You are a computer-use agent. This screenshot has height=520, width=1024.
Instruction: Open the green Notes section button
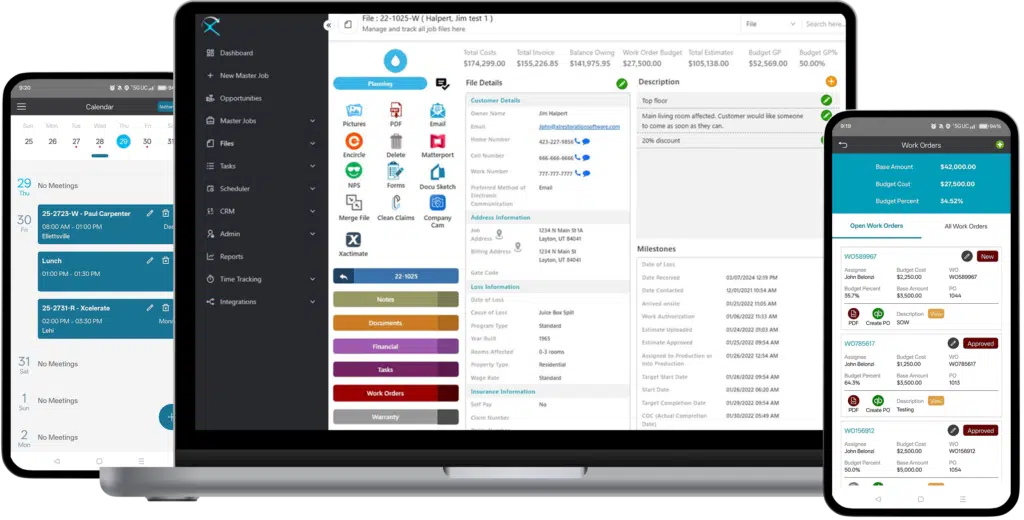coord(396,299)
